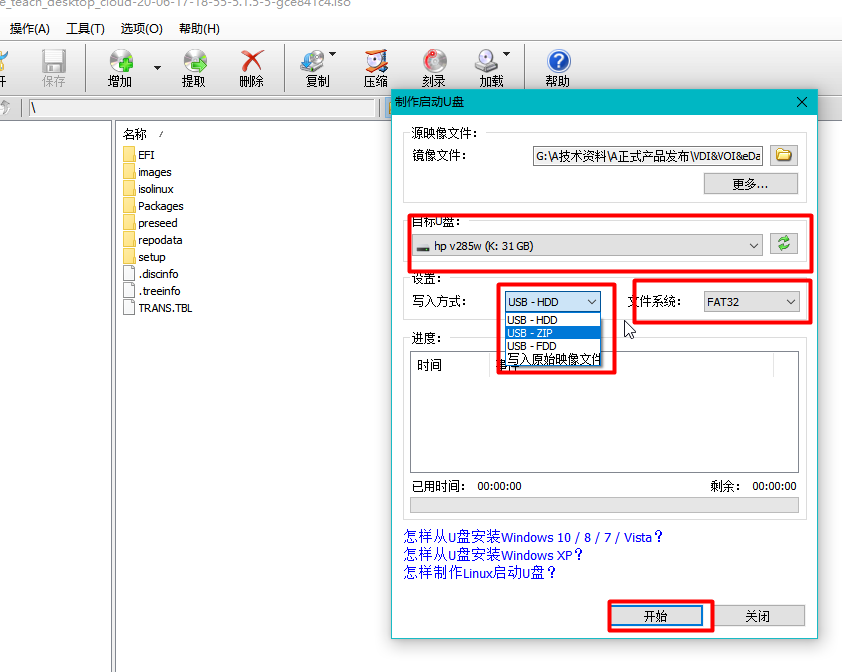Select USB - ZIP write method option
The width and height of the screenshot is (842, 672).
pyautogui.click(x=553, y=333)
